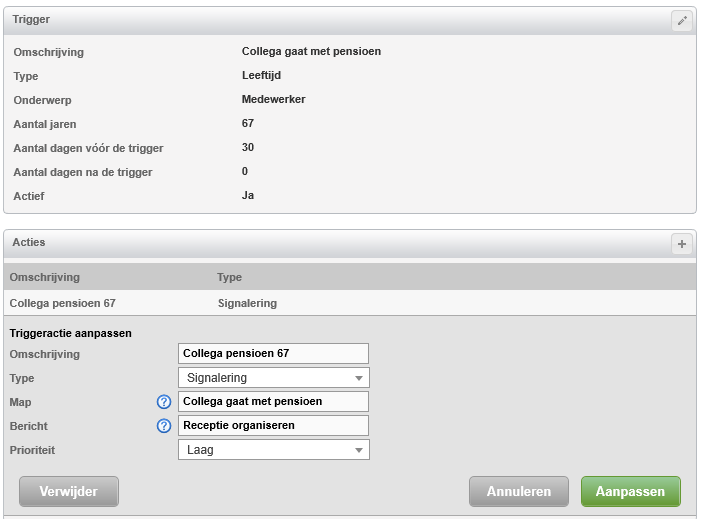Click the Verwijder button
Viewport: 701px width, 519px height.
(69, 491)
